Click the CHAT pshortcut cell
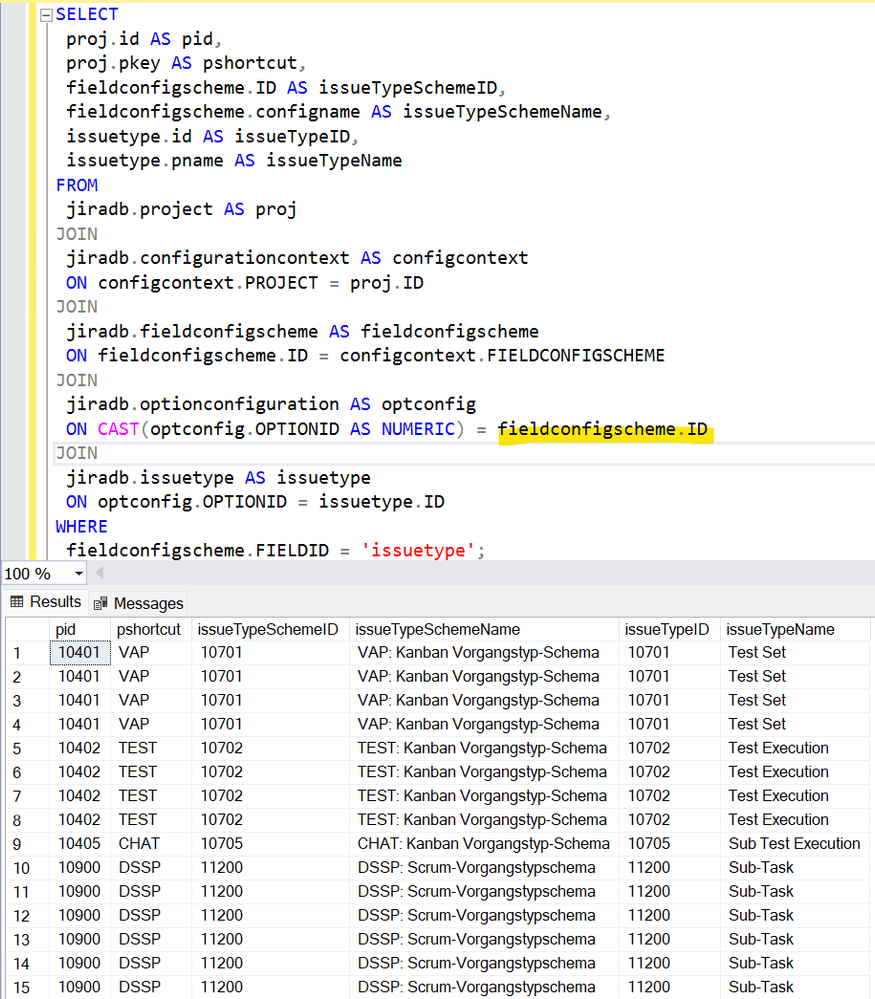Image resolution: width=875 pixels, height=999 pixels. coord(151,844)
